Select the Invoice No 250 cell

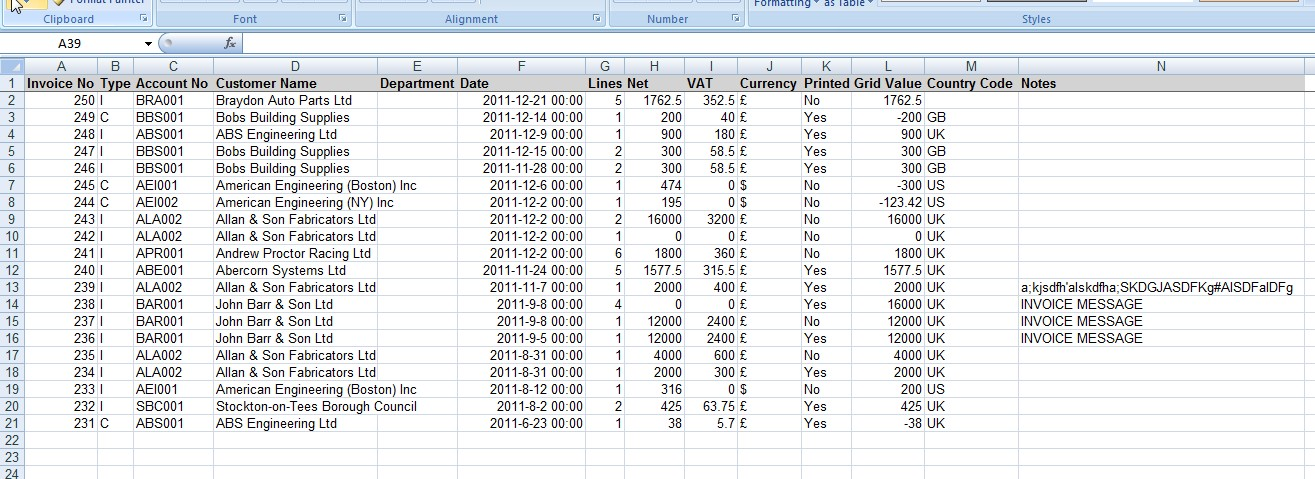(60, 101)
